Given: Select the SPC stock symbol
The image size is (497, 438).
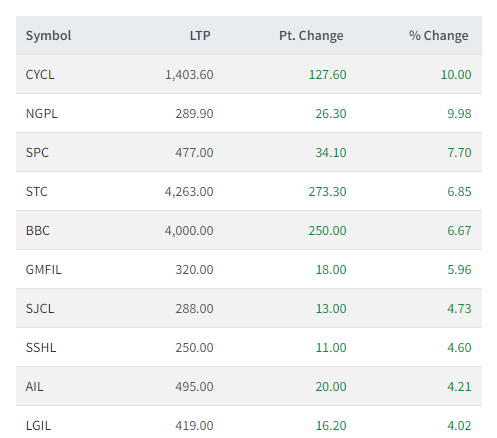Looking at the screenshot, I should (37, 152).
